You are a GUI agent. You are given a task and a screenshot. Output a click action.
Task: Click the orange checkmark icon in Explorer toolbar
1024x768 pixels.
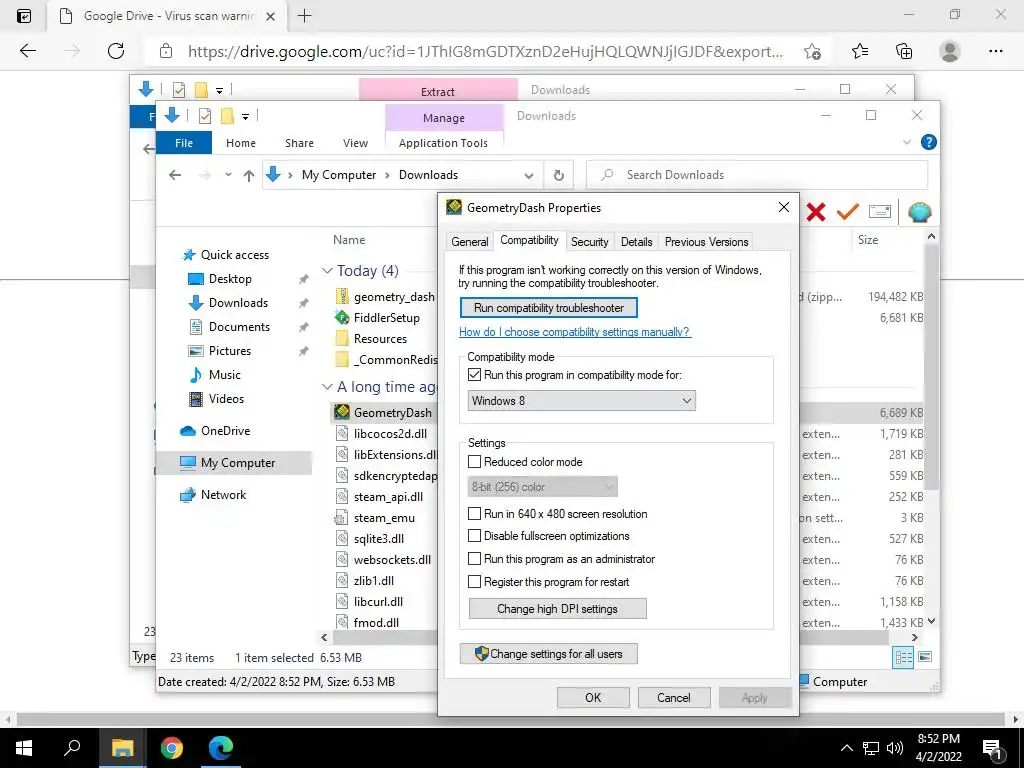coord(848,212)
